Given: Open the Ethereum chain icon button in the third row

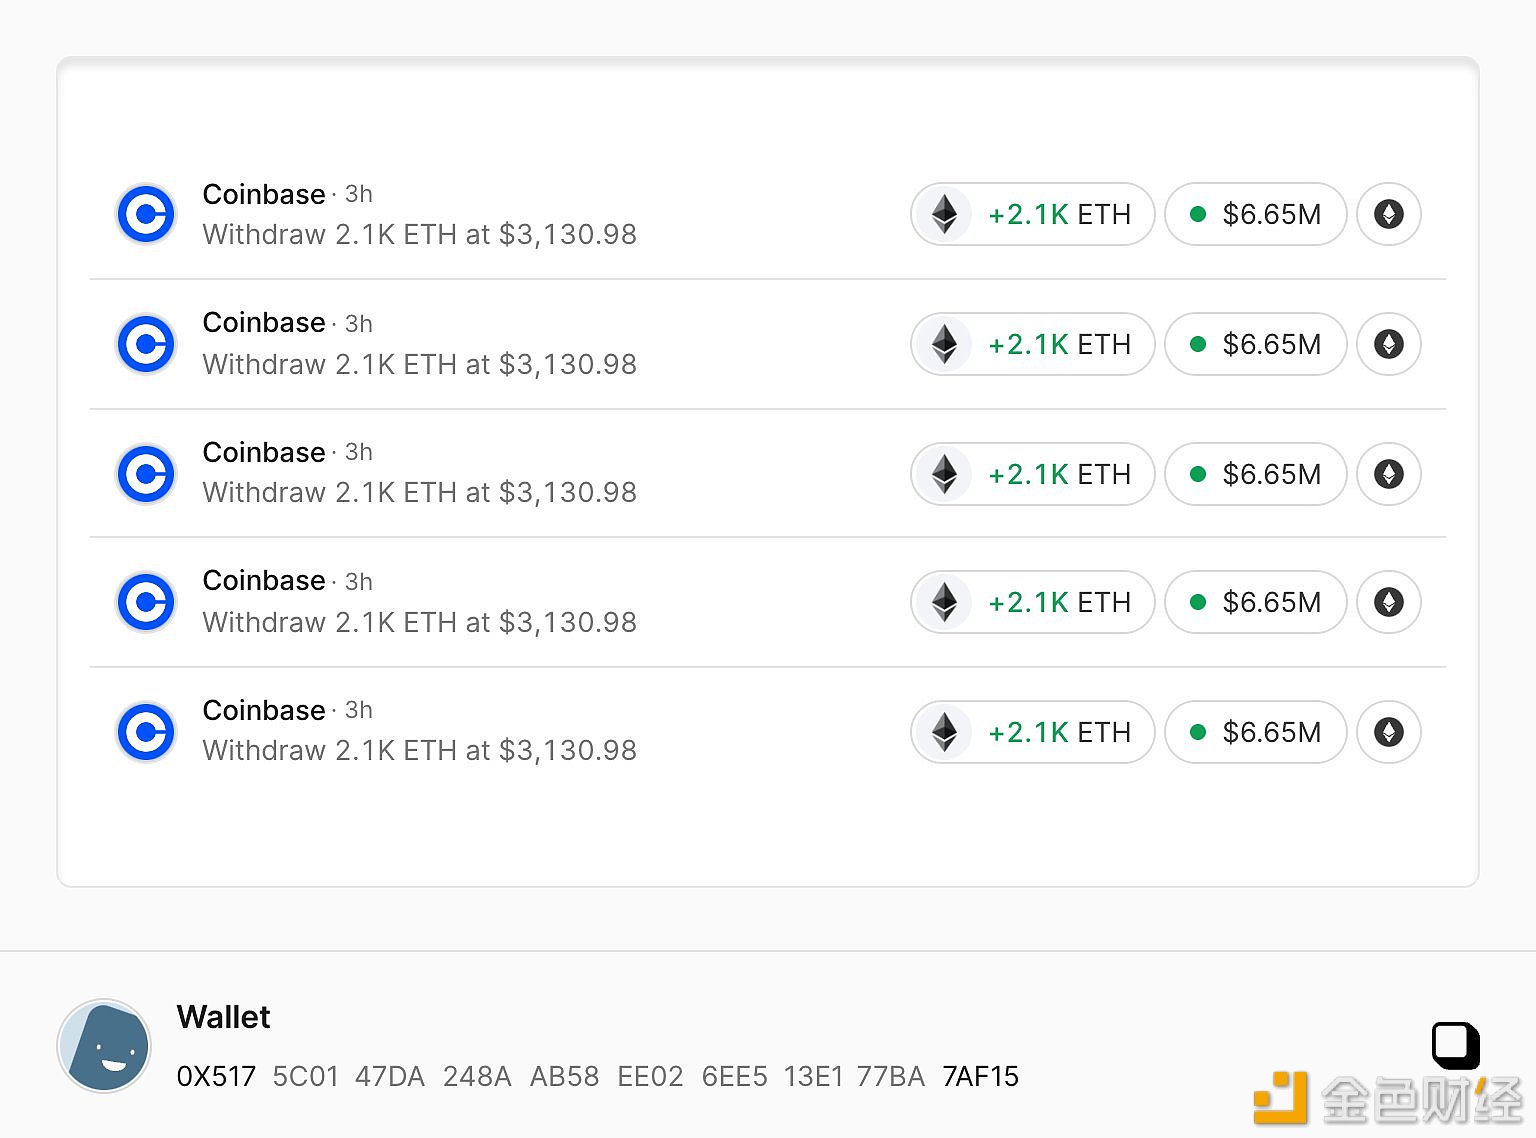Looking at the screenshot, I should 1389,474.
